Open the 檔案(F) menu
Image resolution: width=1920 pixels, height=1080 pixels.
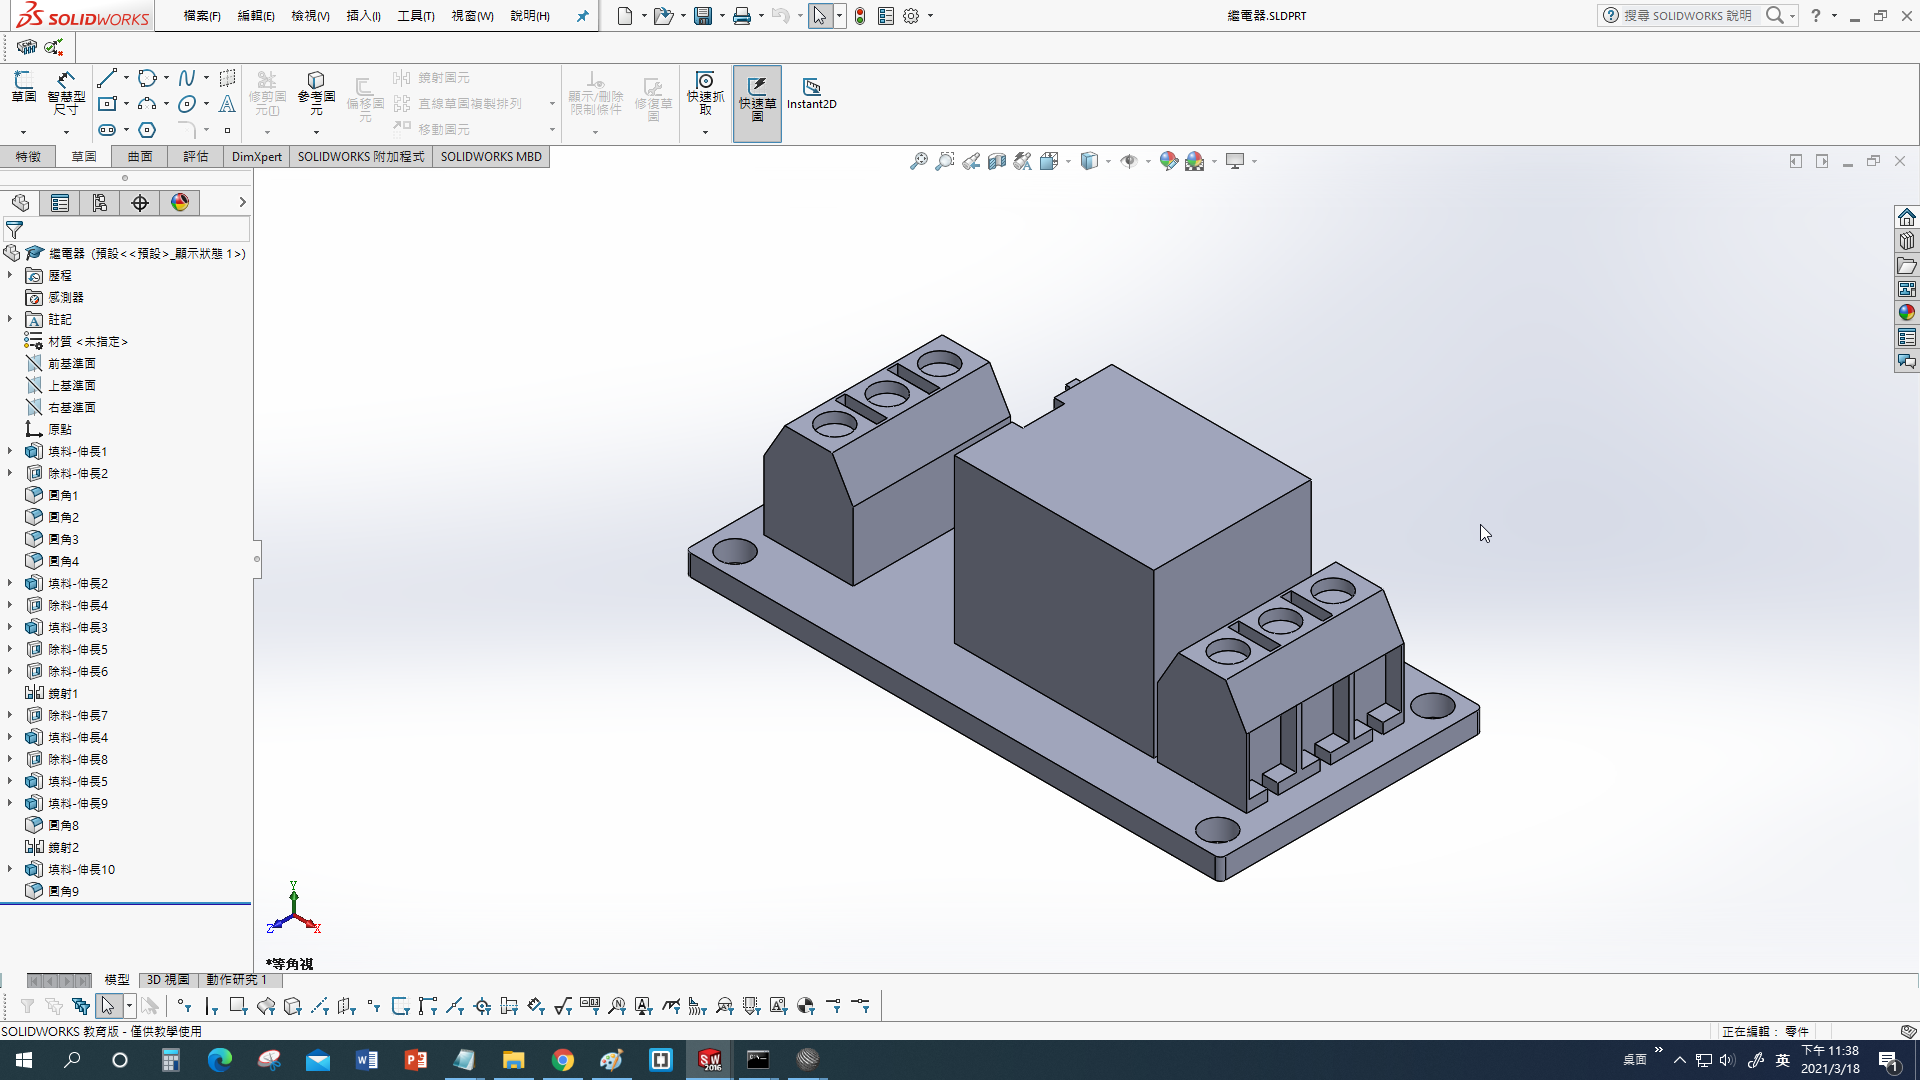click(x=202, y=16)
